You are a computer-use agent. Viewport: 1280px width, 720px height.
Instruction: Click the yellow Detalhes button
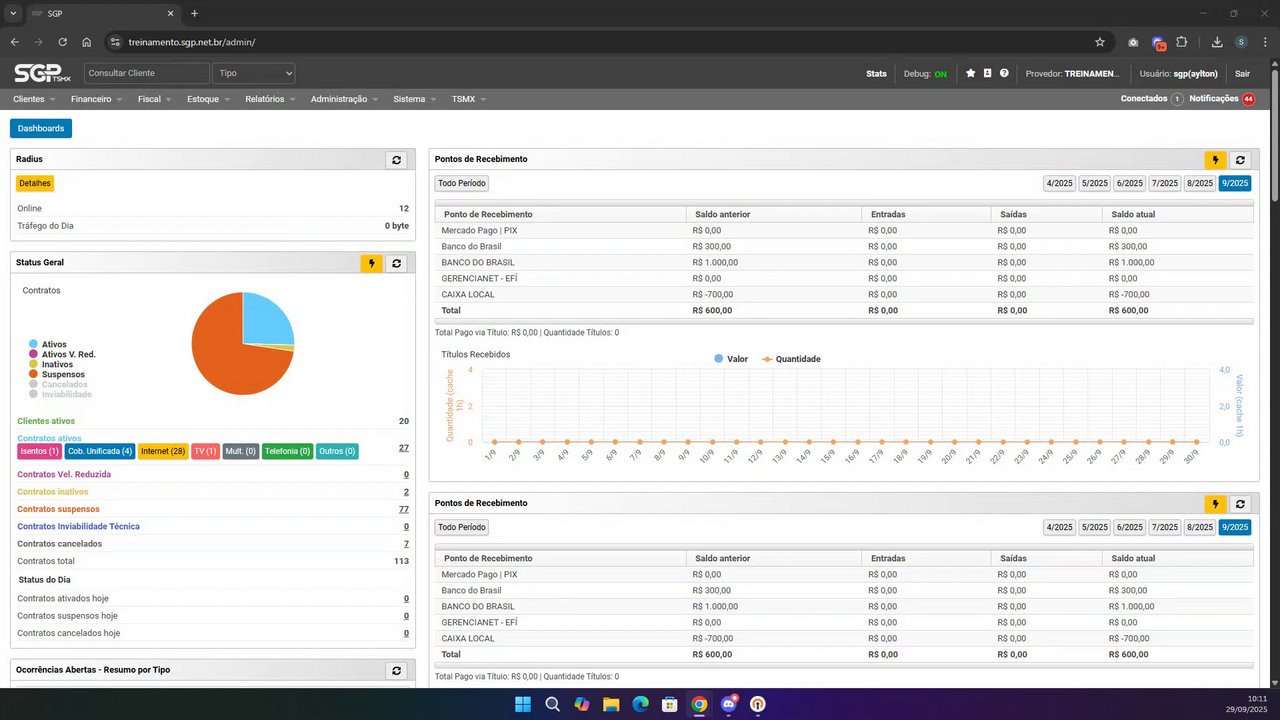35,183
